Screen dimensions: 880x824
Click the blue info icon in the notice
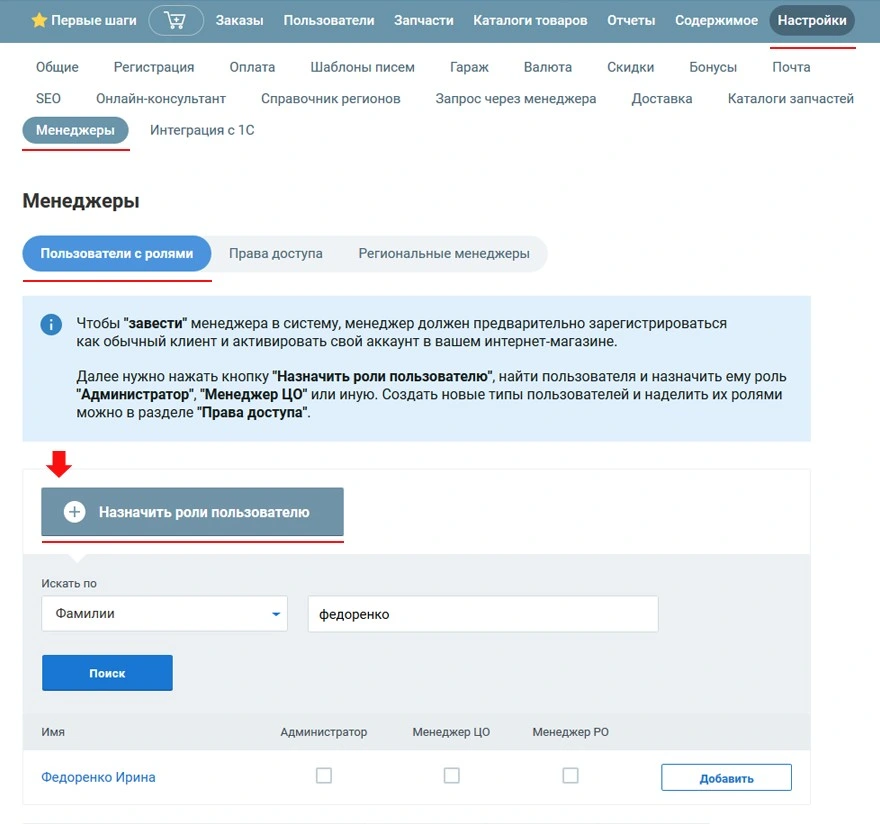point(51,324)
